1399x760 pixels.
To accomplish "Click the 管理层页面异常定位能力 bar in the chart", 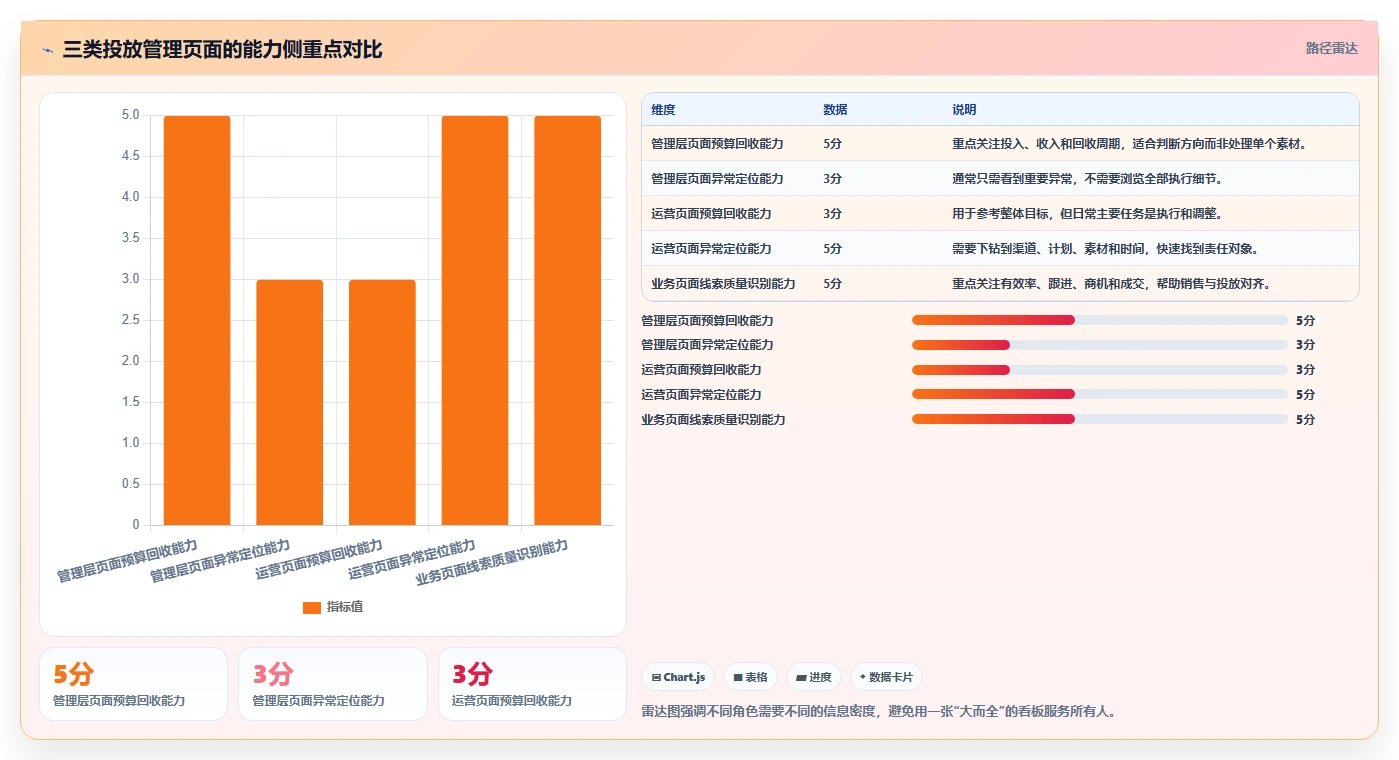I will click(x=290, y=402).
